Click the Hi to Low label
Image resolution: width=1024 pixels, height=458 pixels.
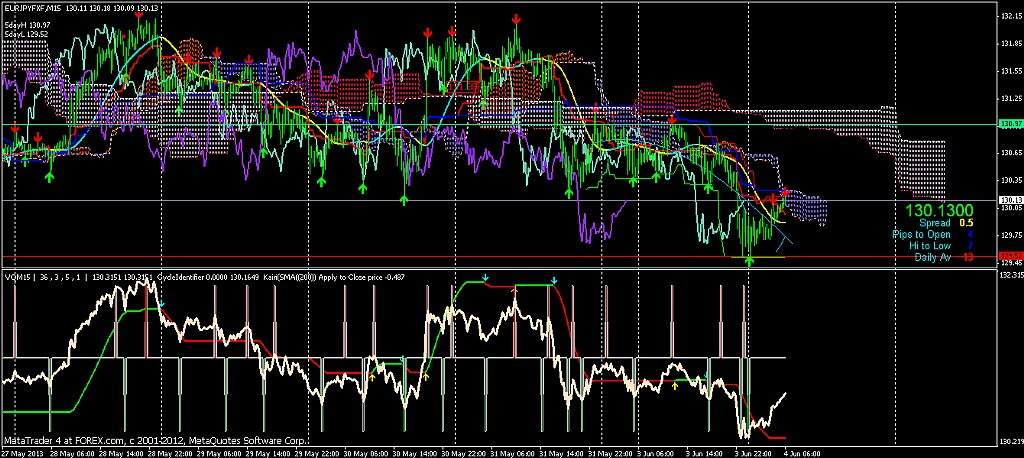coord(930,246)
